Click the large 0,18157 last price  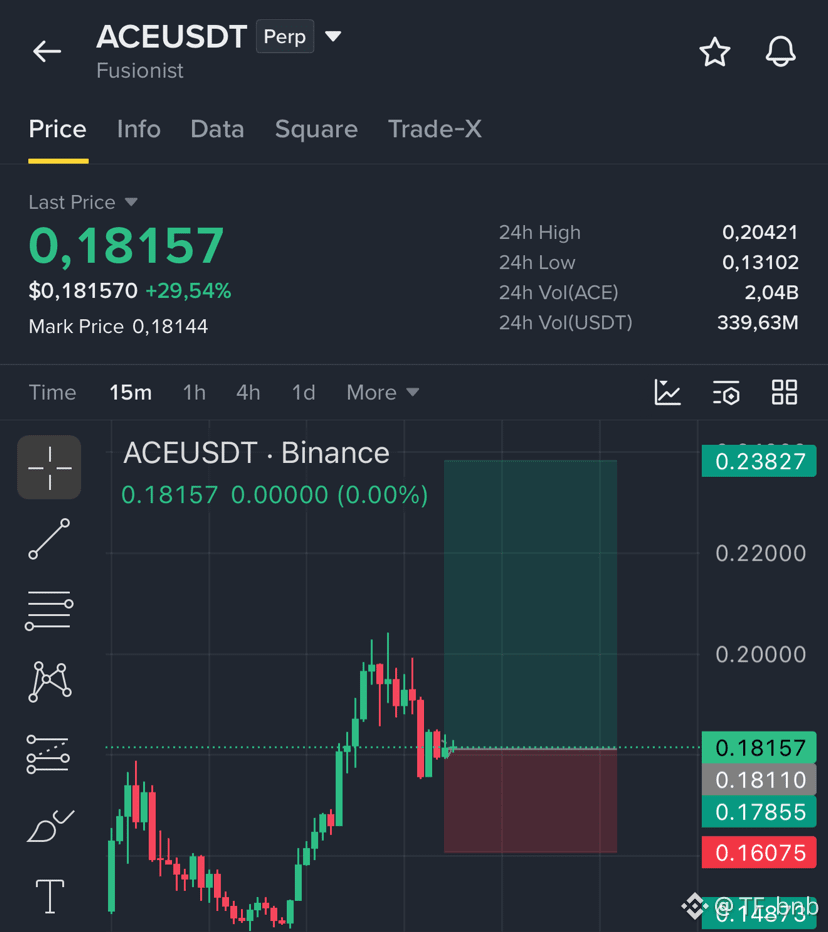(x=126, y=245)
